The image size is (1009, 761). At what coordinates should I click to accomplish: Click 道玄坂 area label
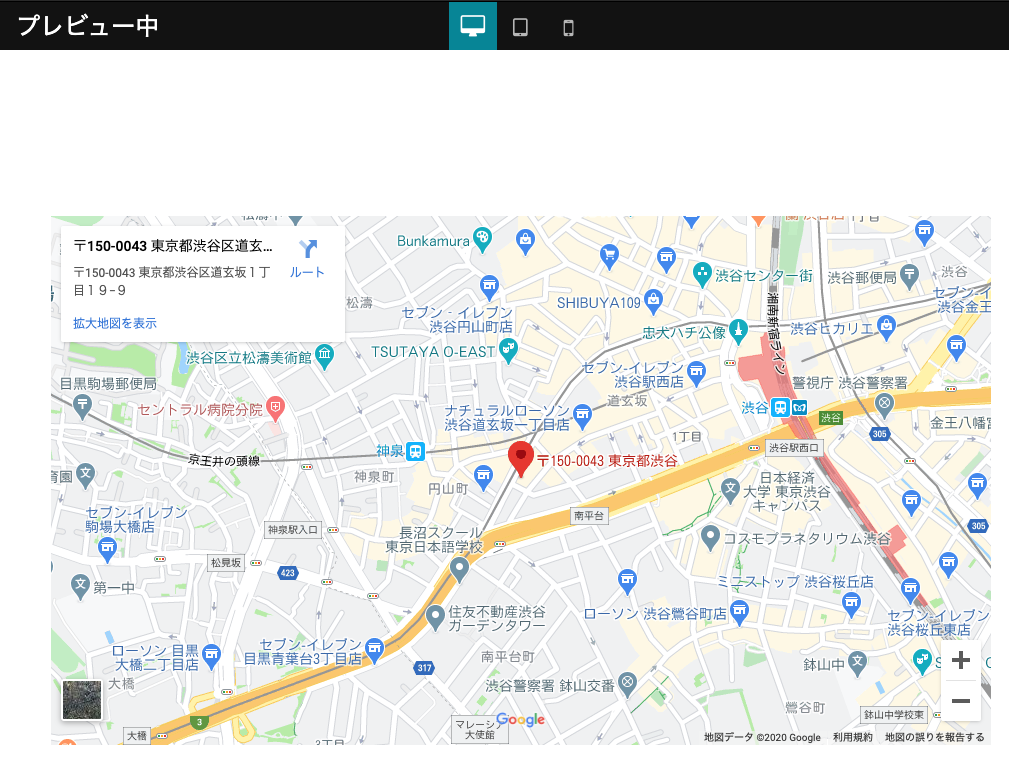coord(627,400)
